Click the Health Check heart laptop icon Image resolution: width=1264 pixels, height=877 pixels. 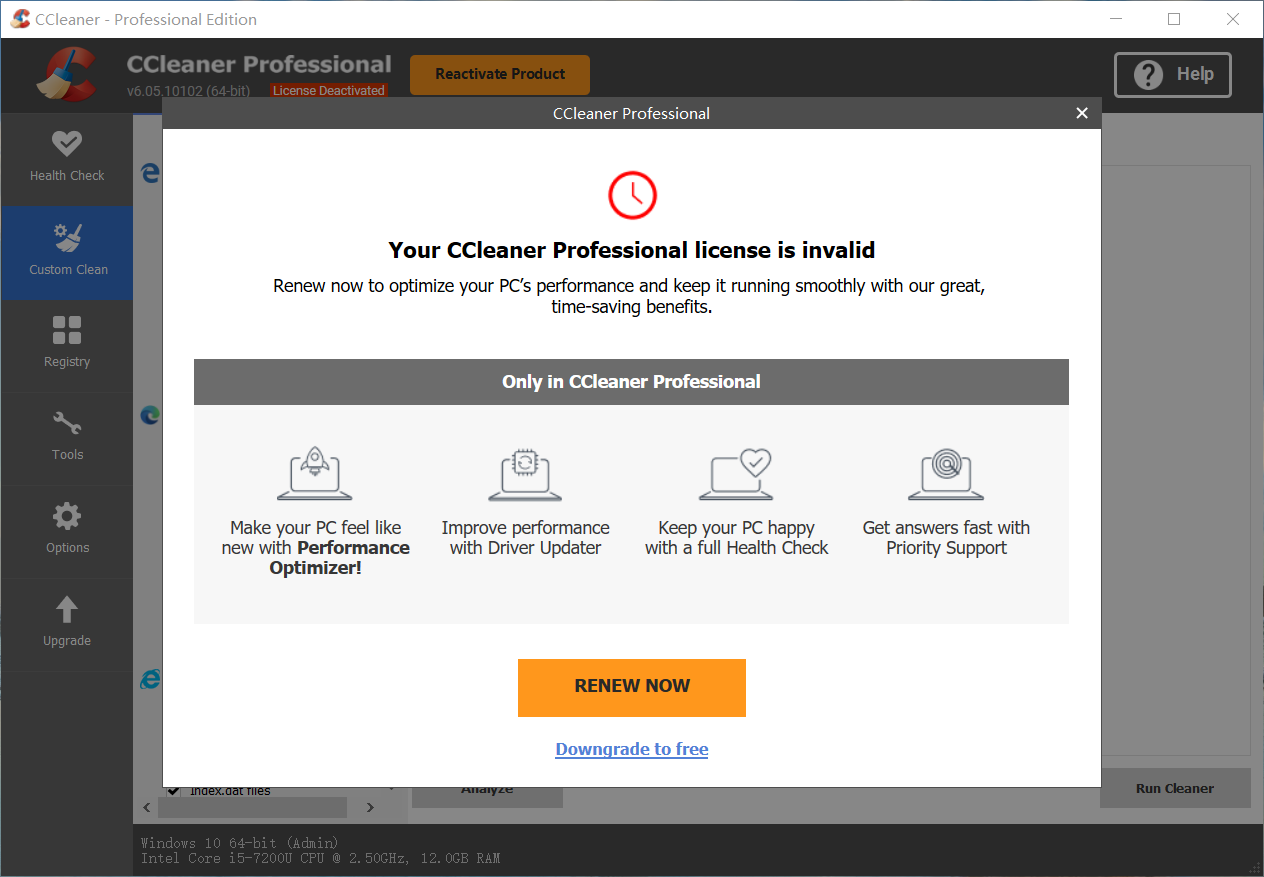[736, 475]
